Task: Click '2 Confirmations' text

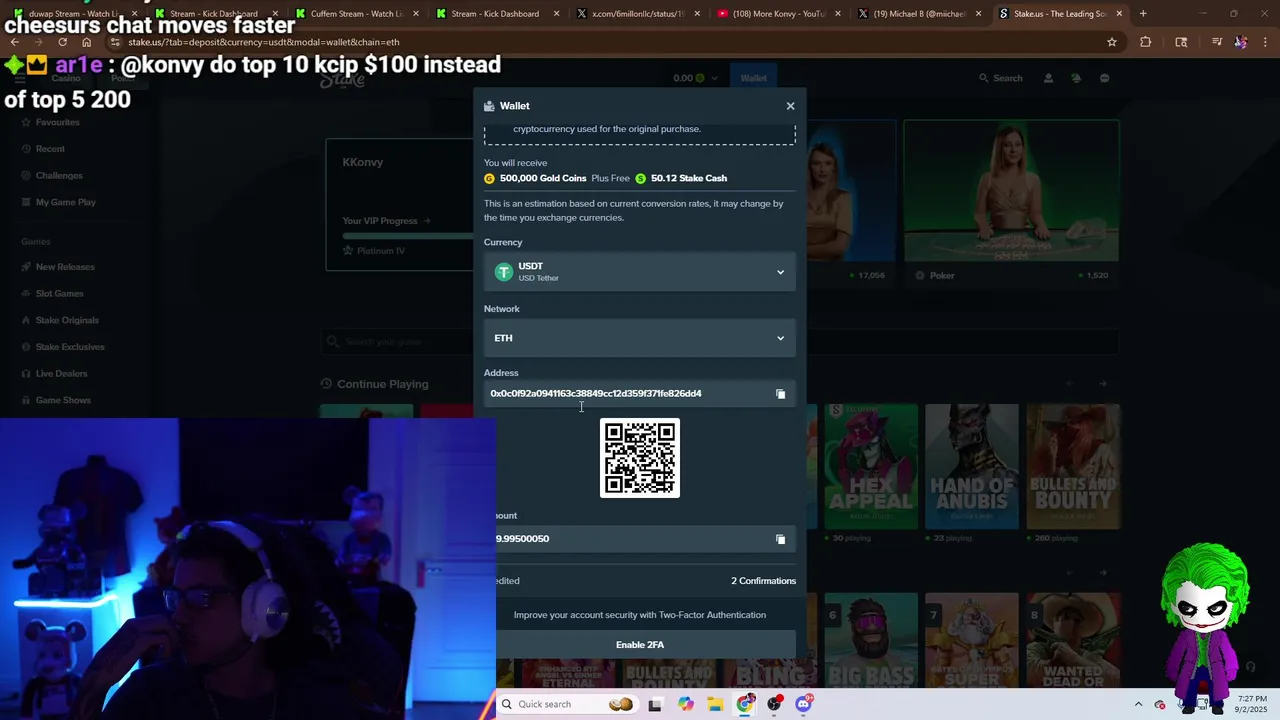Action: pos(763,581)
